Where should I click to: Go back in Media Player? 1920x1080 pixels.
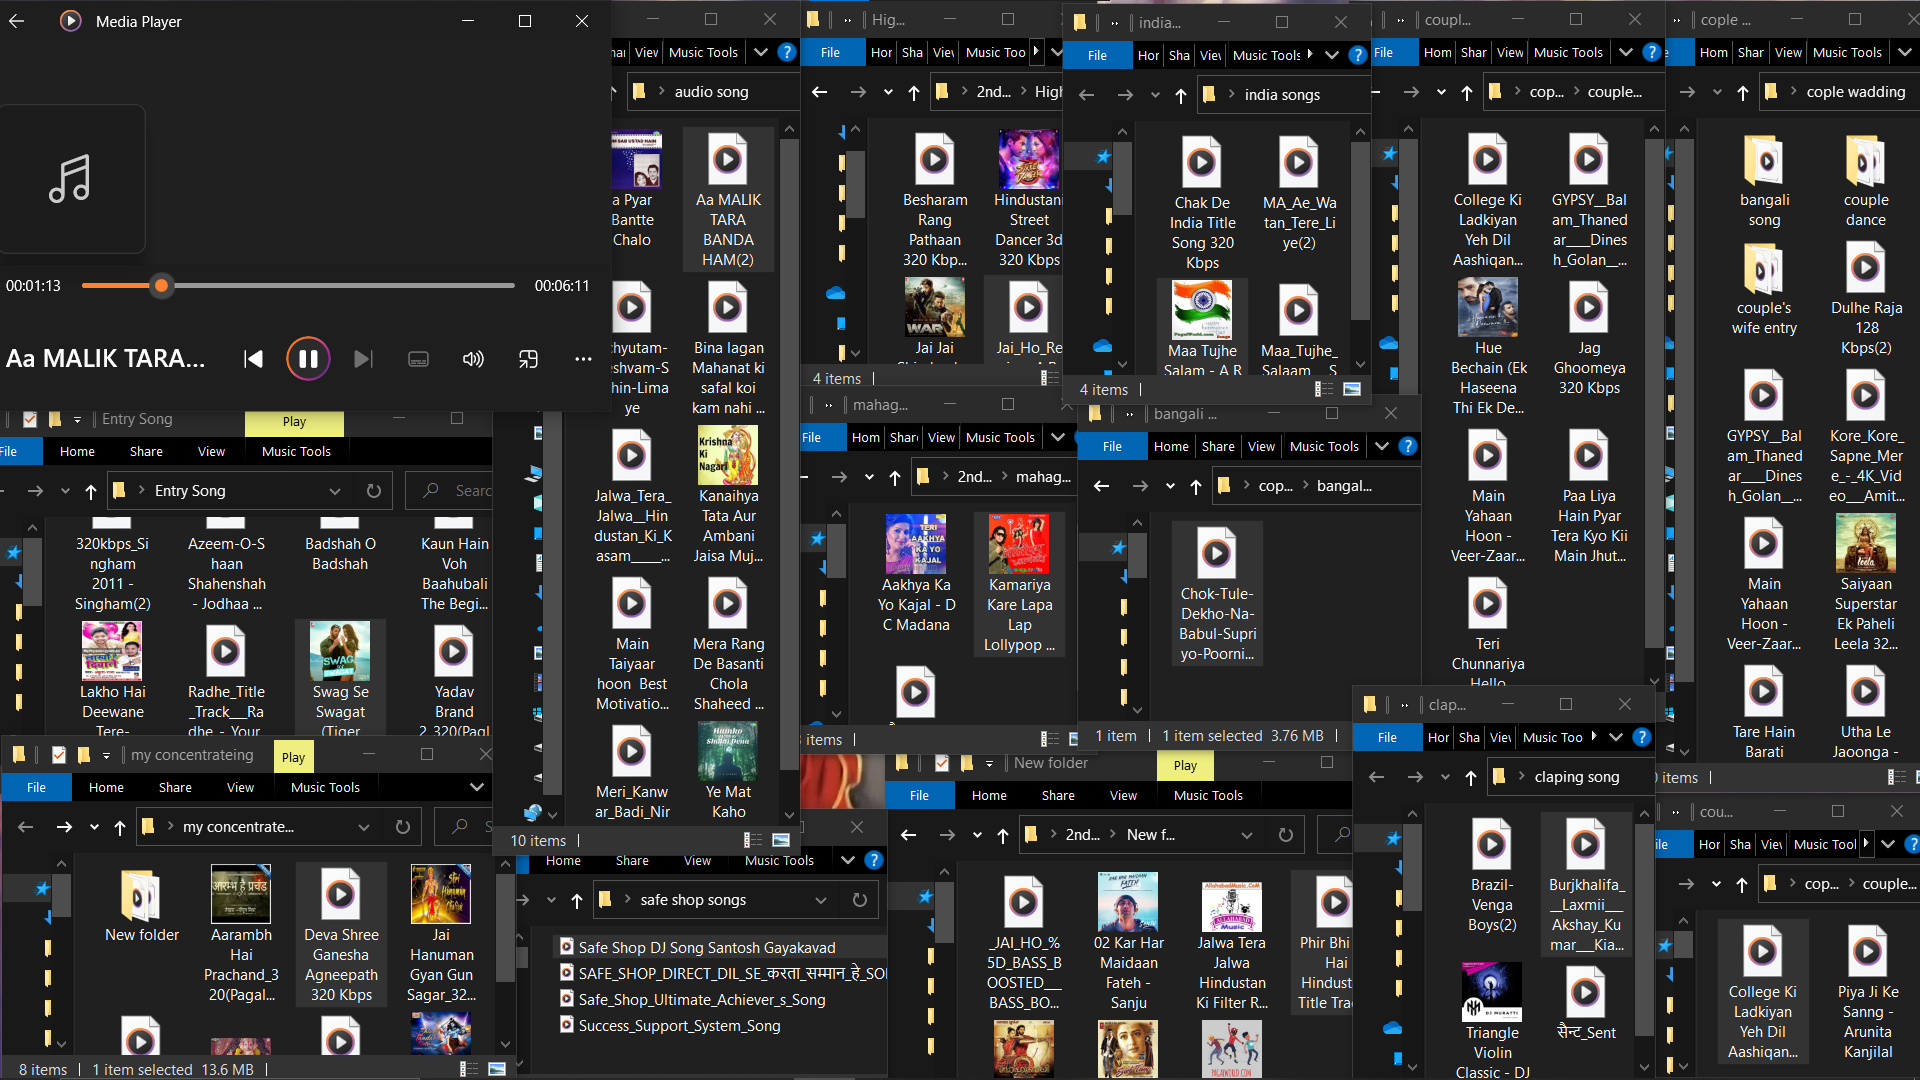(x=17, y=21)
